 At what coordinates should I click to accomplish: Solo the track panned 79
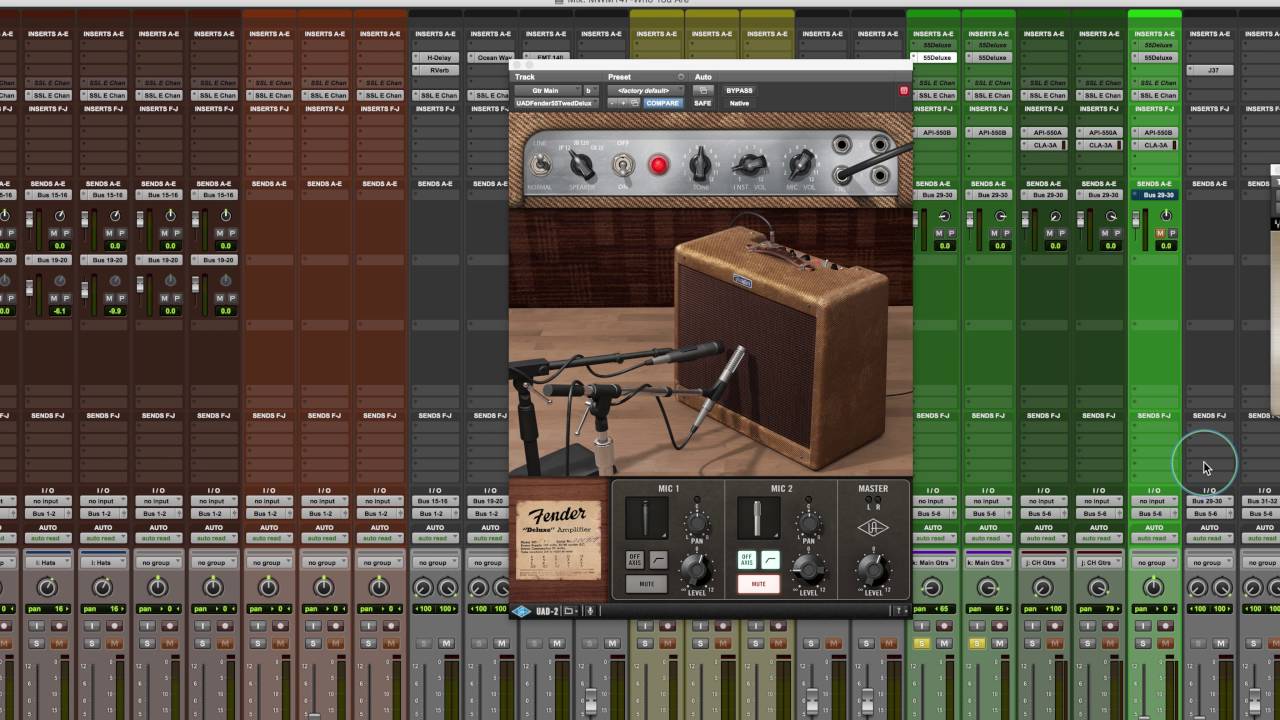point(1087,643)
